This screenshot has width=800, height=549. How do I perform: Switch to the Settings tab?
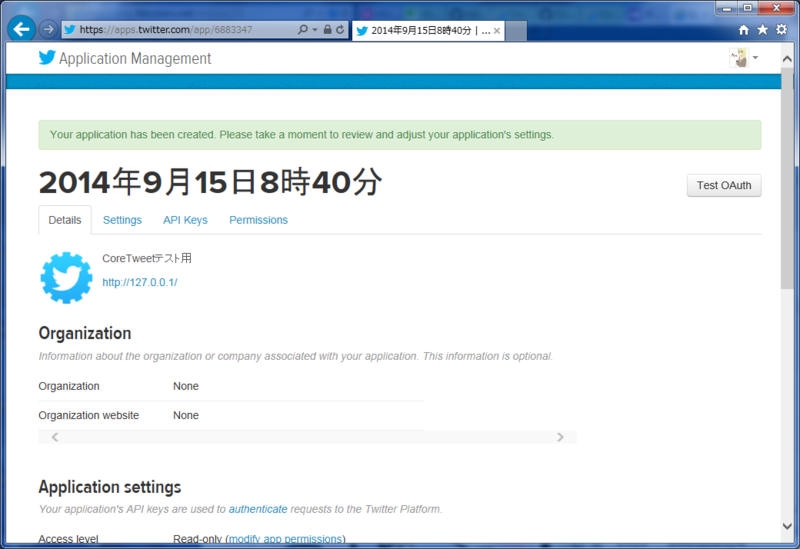tap(122, 220)
